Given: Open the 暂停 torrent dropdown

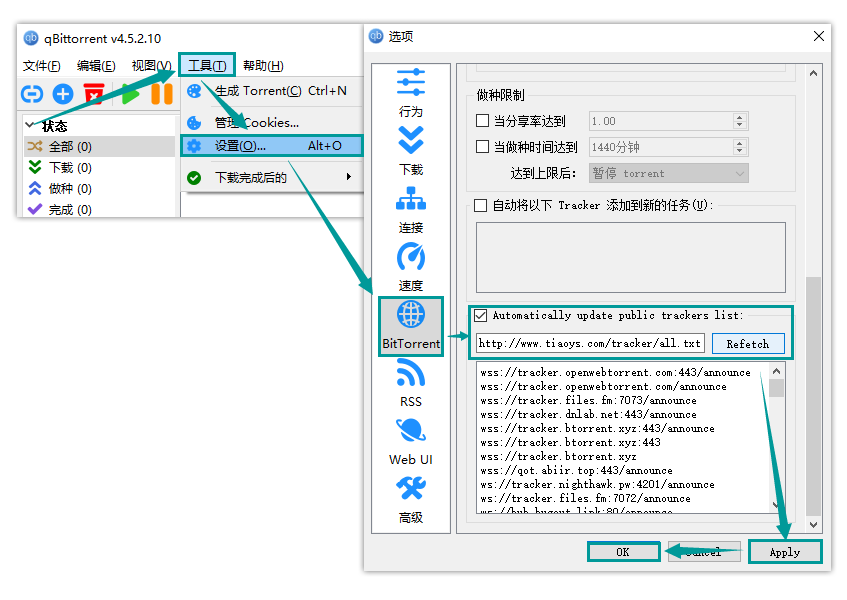Looking at the screenshot, I should pos(668,173).
